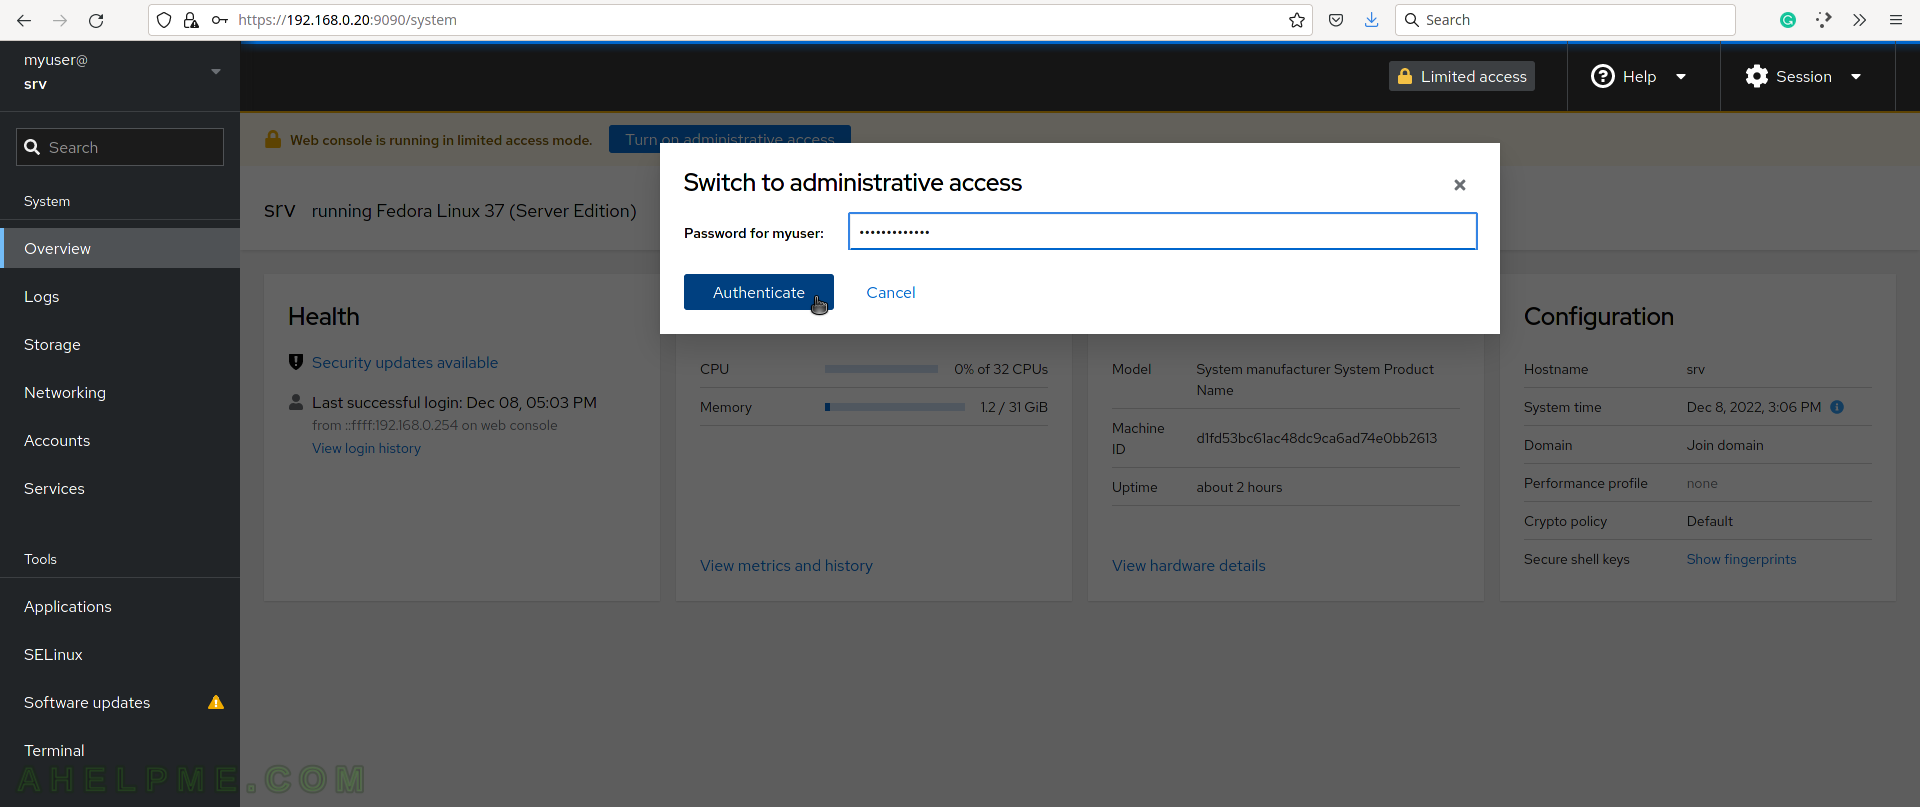This screenshot has width=1920, height=807.
Task: Focus the password field for myuser
Action: pyautogui.click(x=1162, y=231)
